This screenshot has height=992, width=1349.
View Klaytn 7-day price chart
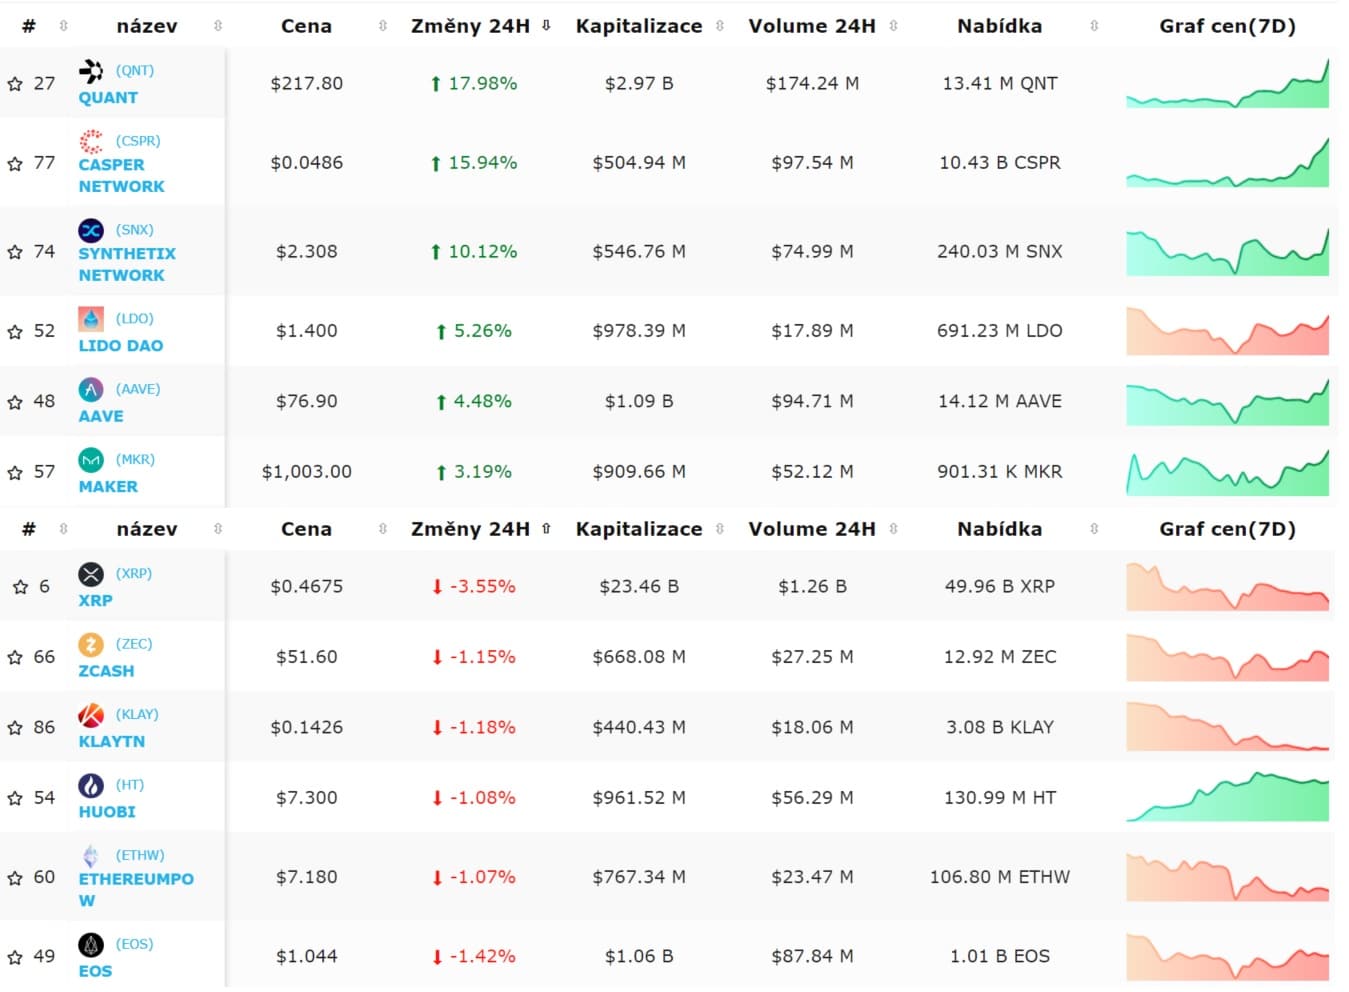point(1227,727)
